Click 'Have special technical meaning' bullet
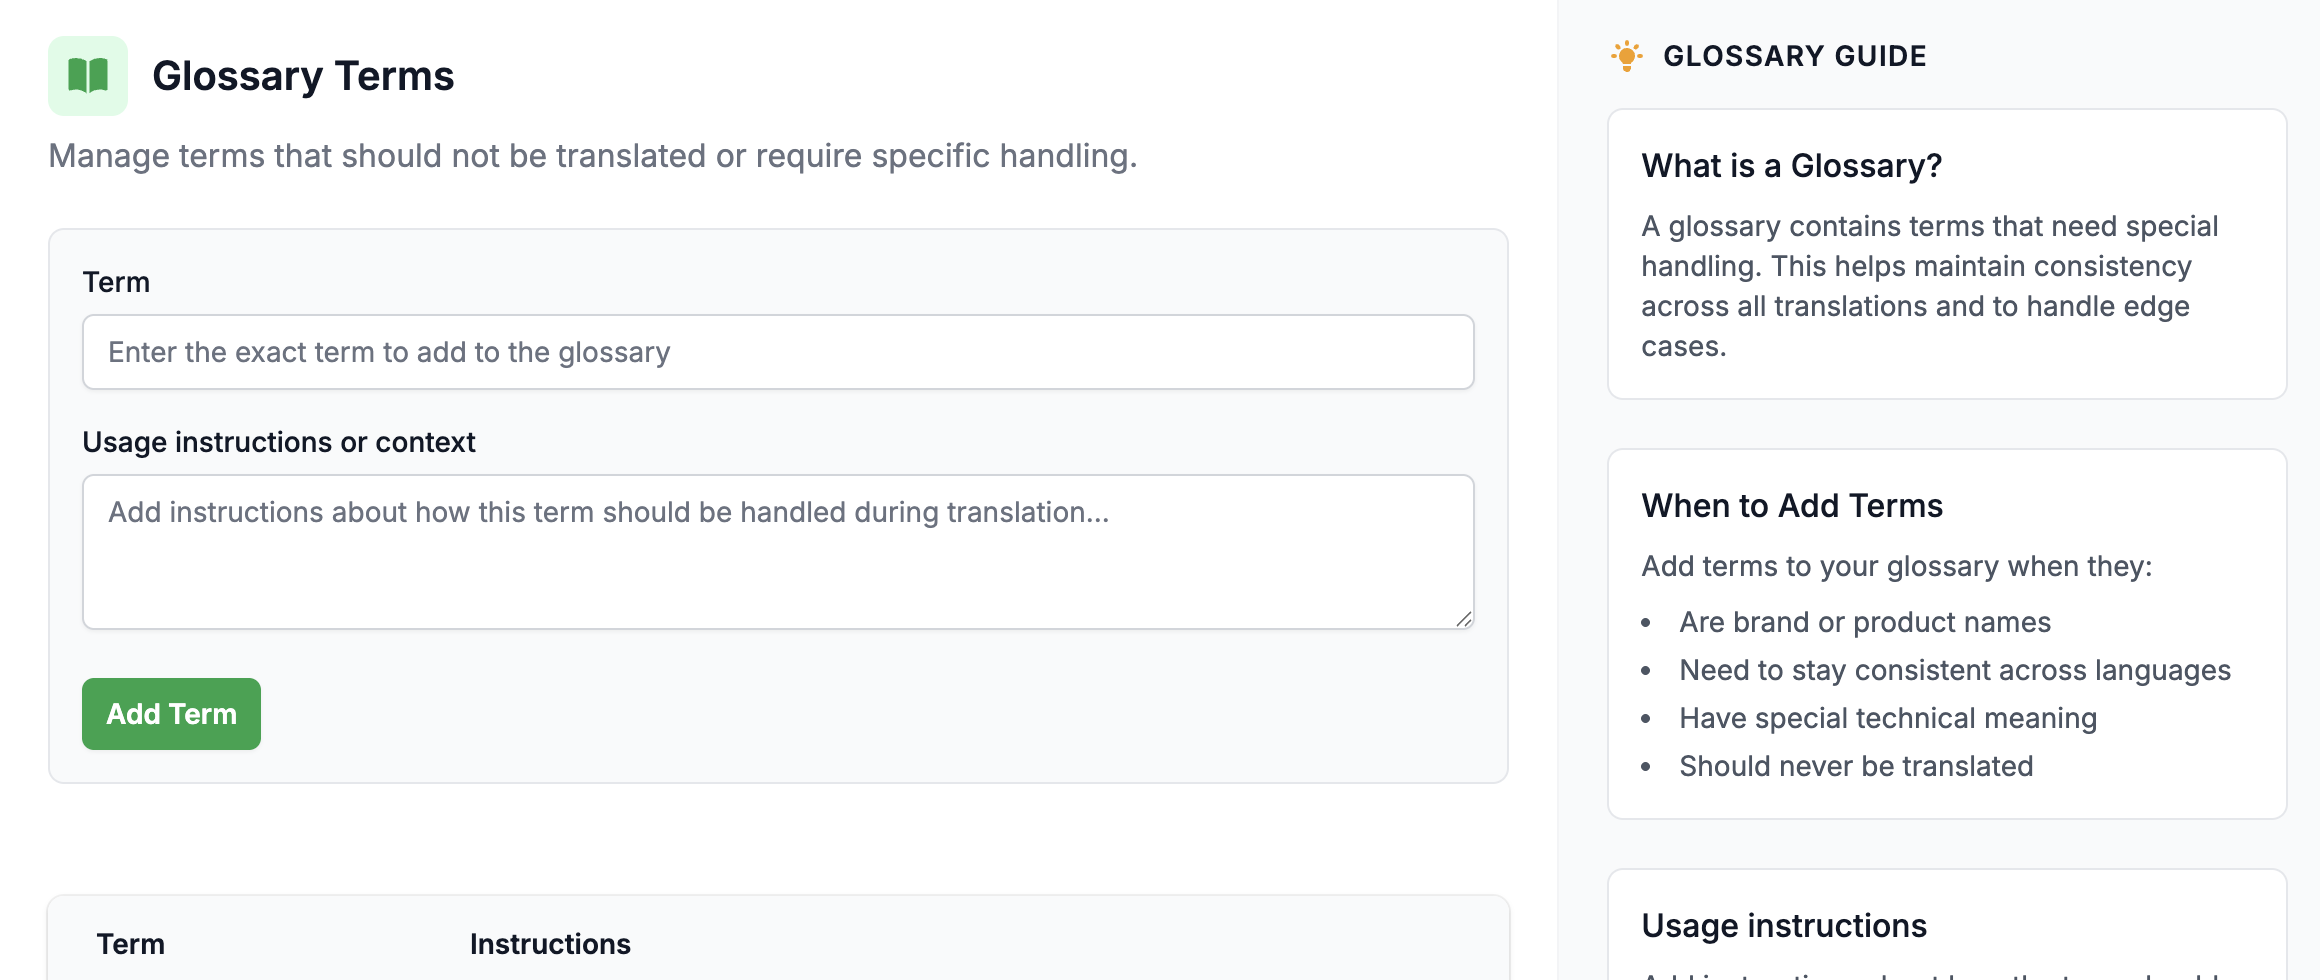Viewport: 2320px width, 980px height. point(1887,718)
